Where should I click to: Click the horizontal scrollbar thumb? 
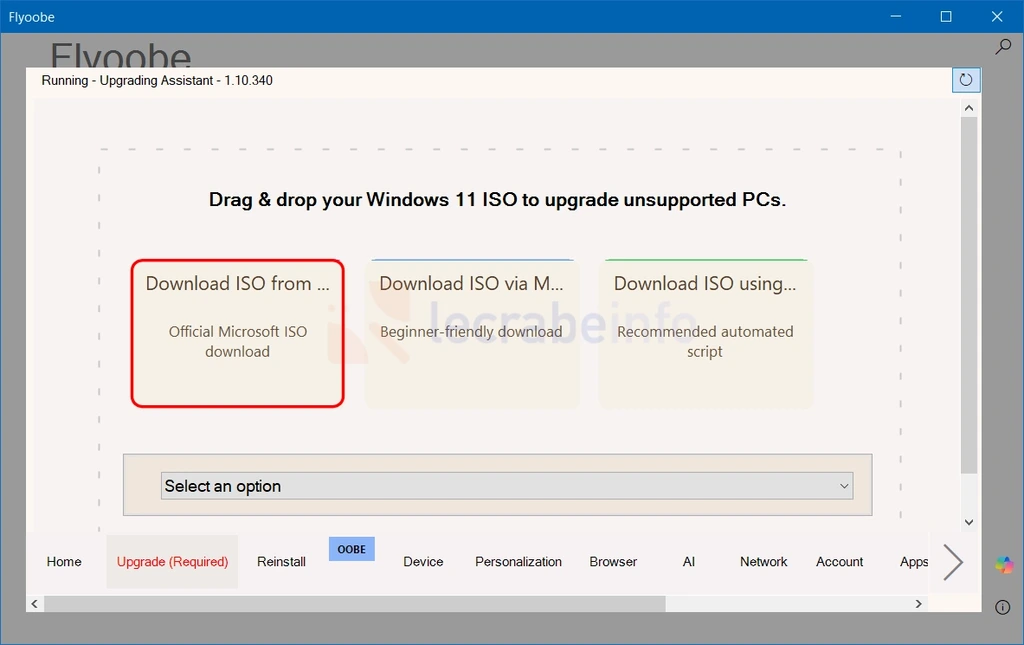pyautogui.click(x=355, y=604)
